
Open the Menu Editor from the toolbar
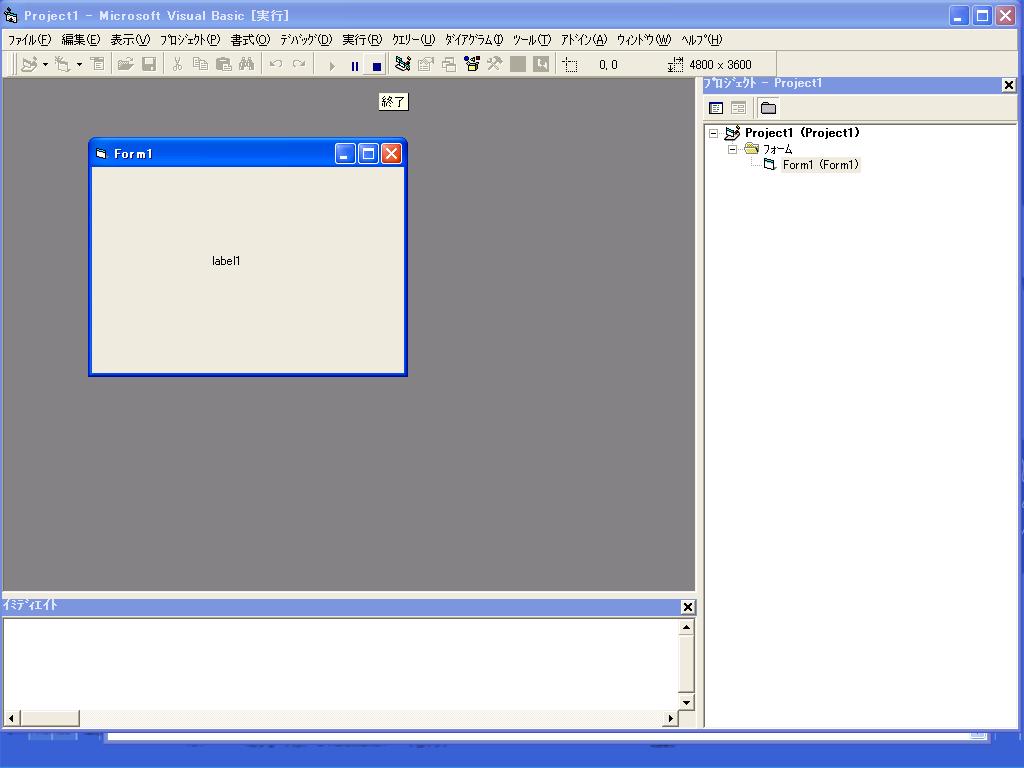97,64
